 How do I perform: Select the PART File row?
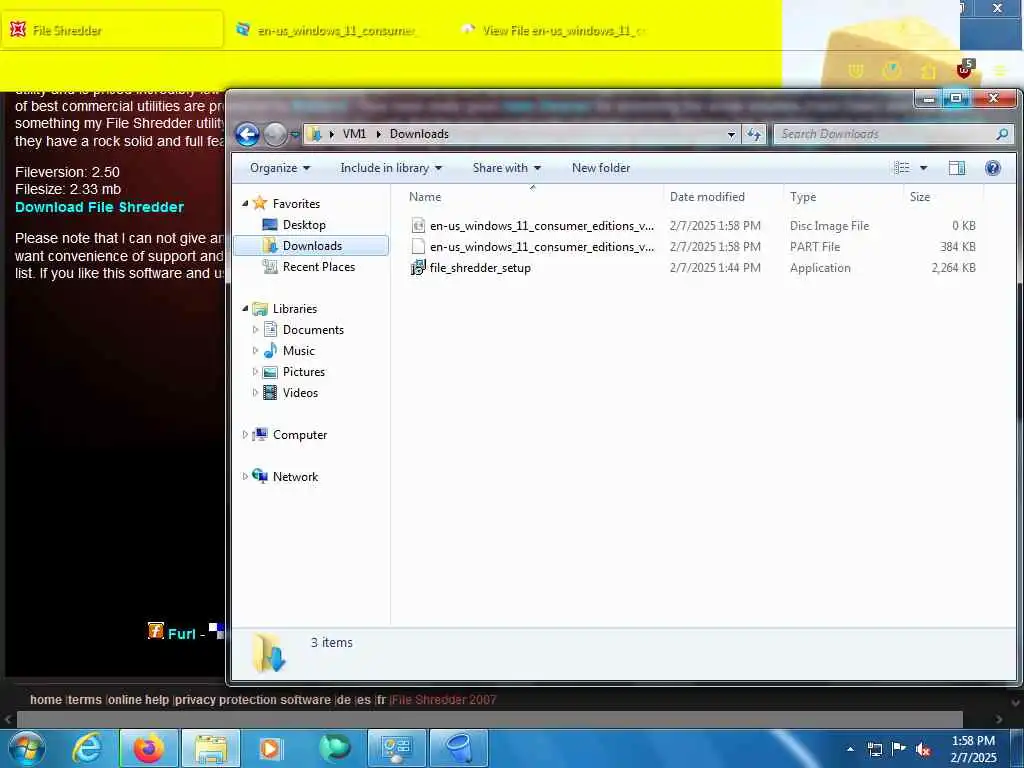pyautogui.click(x=693, y=246)
